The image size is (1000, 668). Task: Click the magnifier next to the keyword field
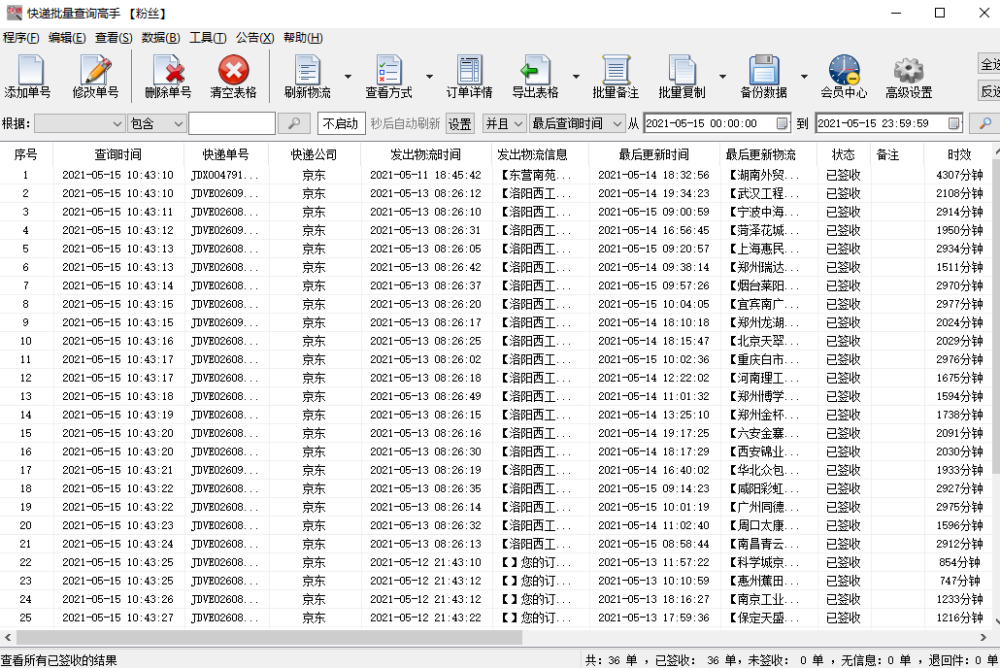294,123
